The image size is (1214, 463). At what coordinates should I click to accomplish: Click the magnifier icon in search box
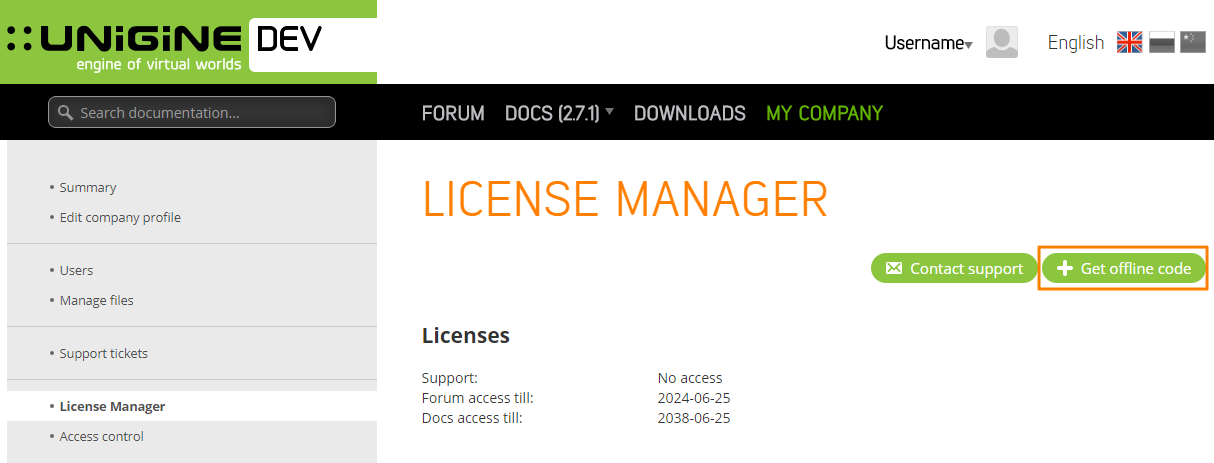pos(66,113)
